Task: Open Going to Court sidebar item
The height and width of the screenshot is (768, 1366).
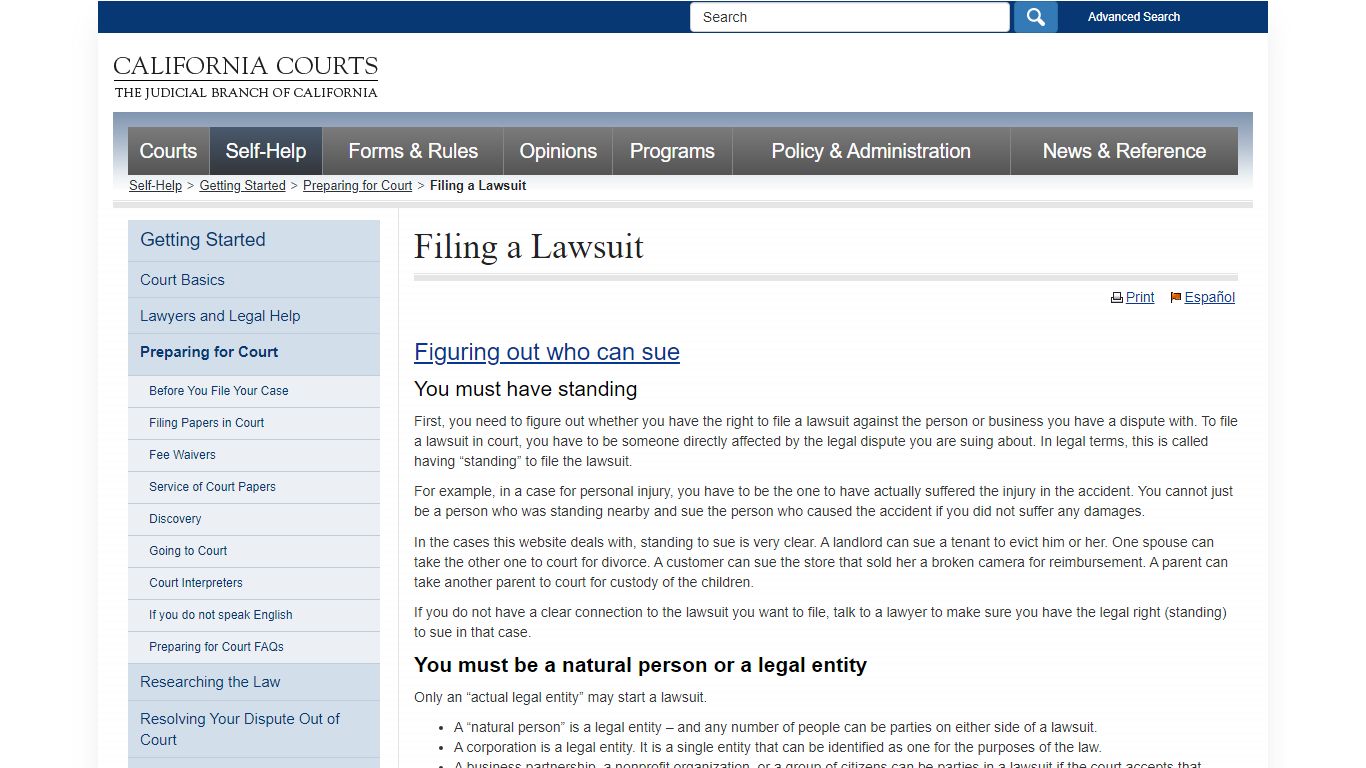Action: pos(254,551)
